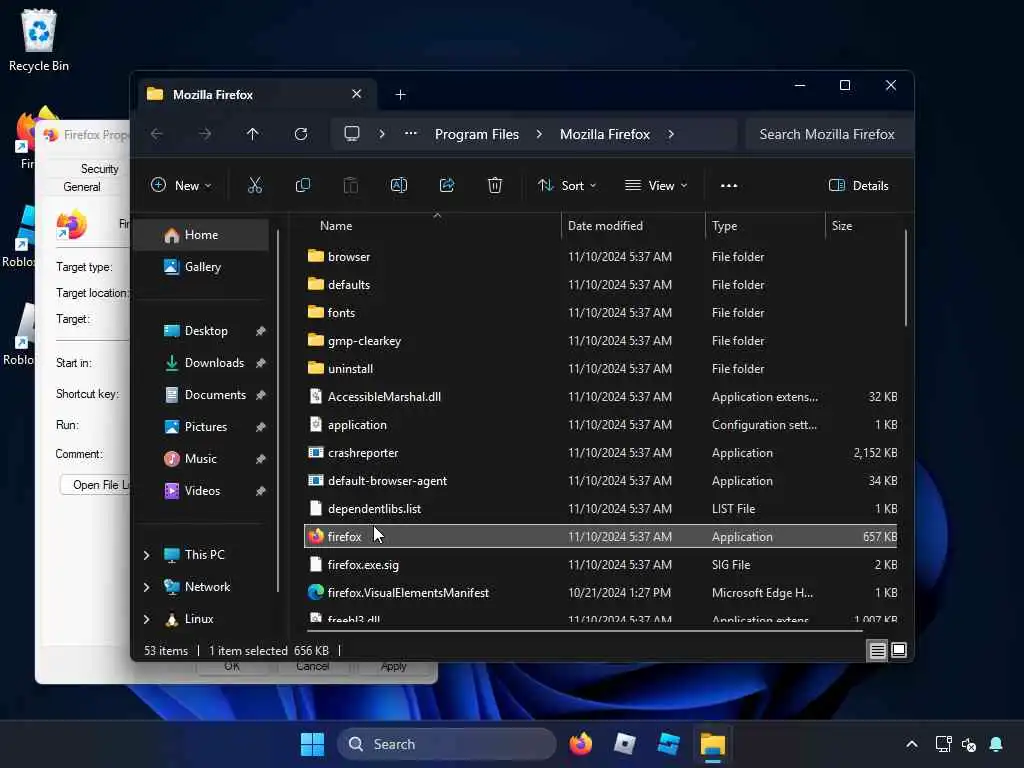Open Desktop quick access folder

[202, 330]
